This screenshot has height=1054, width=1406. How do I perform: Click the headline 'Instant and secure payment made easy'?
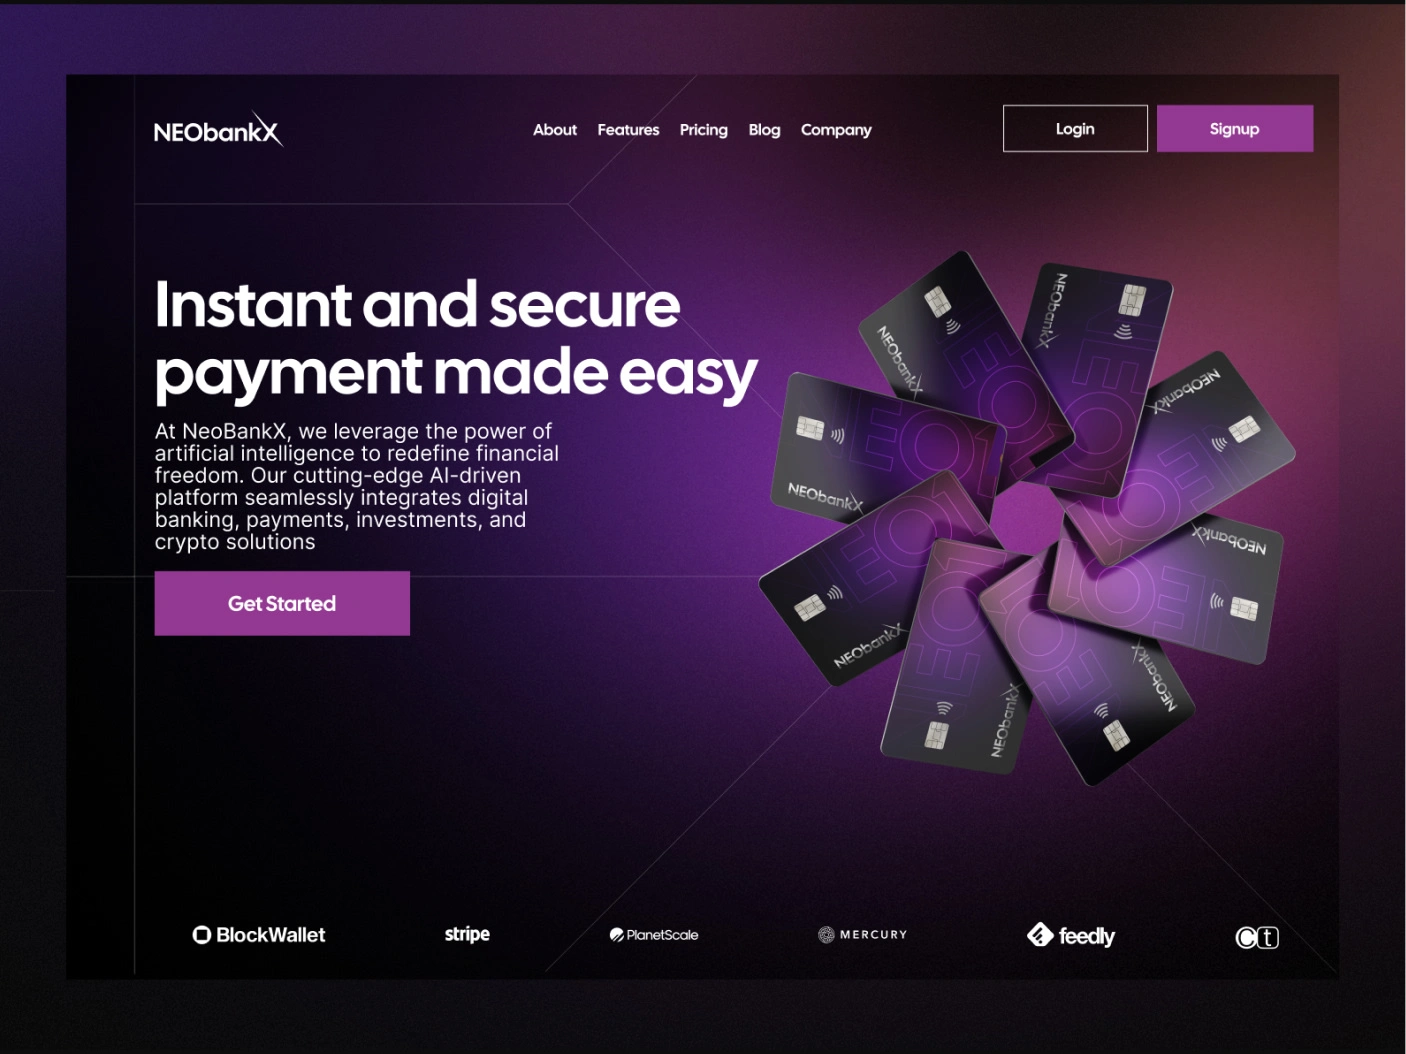click(456, 338)
